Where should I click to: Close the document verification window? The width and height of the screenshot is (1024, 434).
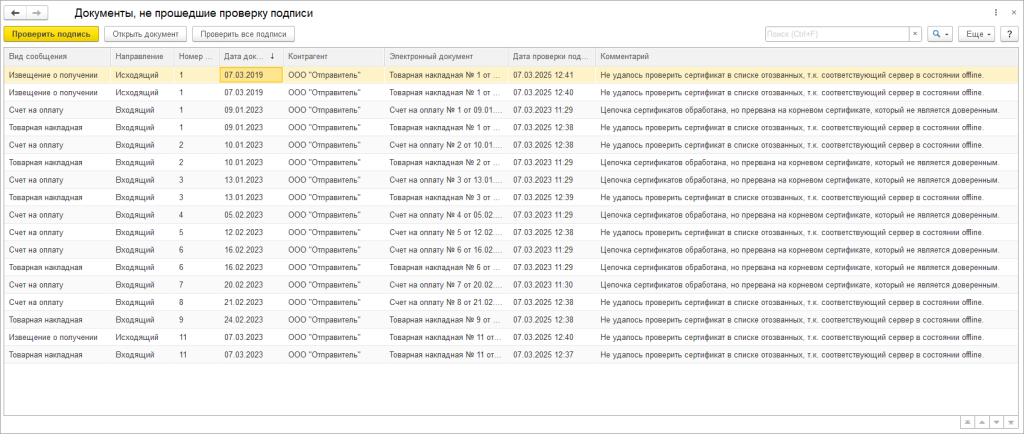pos(1011,12)
